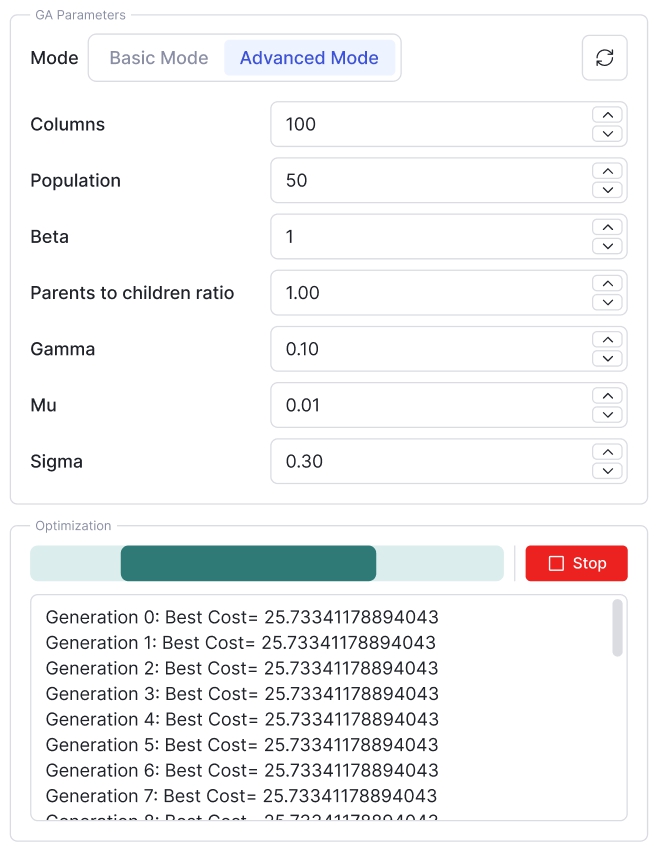Increase the Columns value with up arrow
This screenshot has width=663, height=854.
coord(606,115)
